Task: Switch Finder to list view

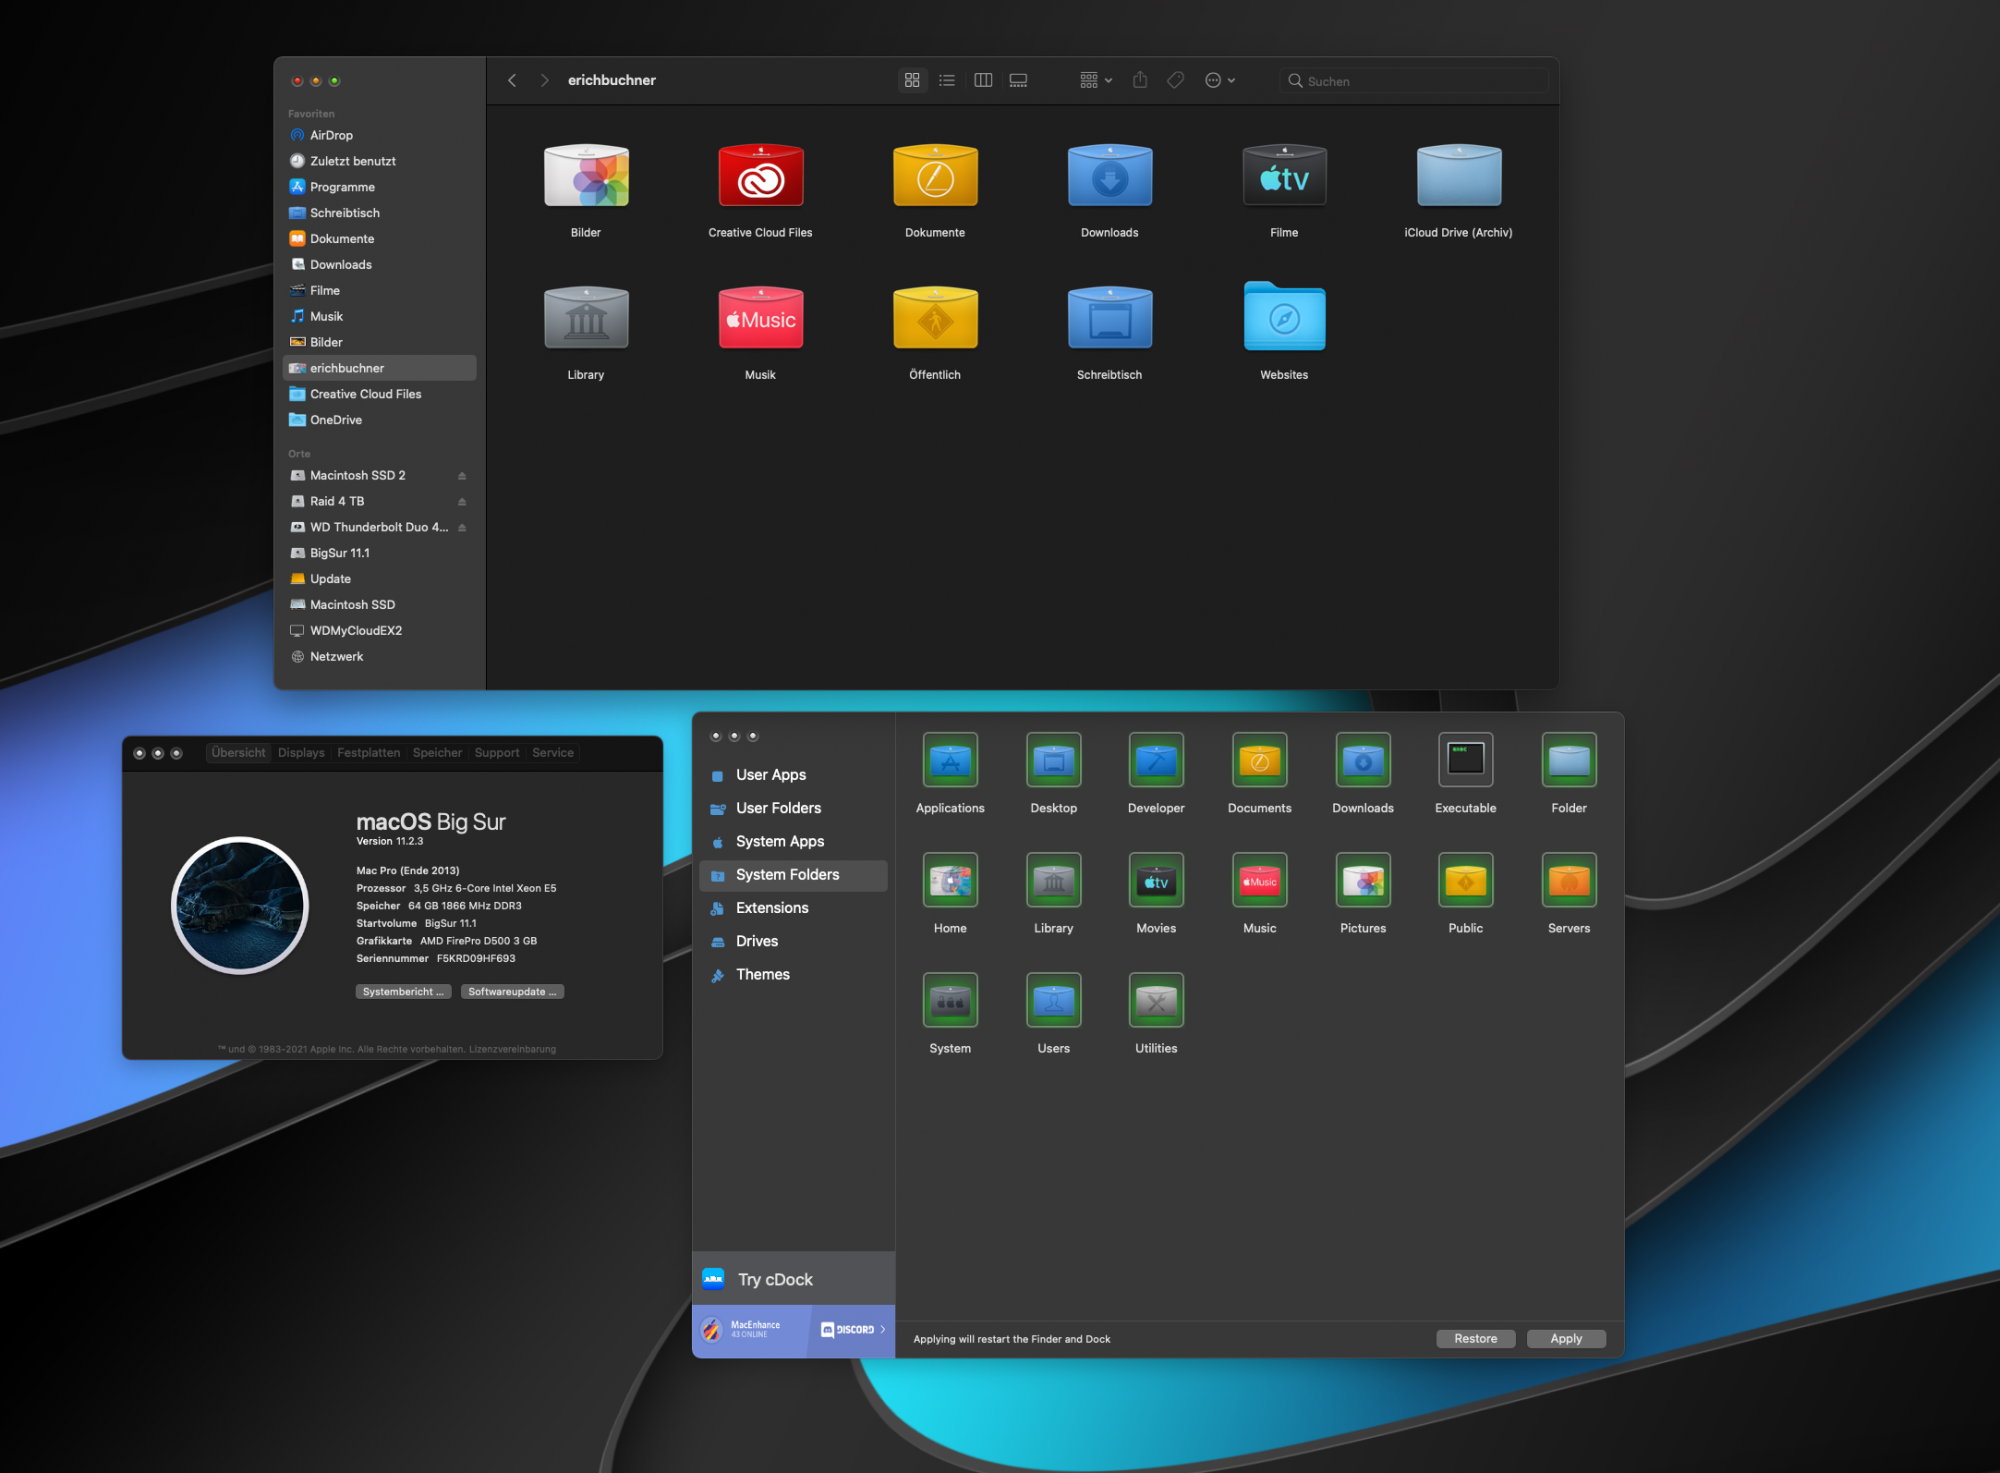Action: [x=947, y=80]
